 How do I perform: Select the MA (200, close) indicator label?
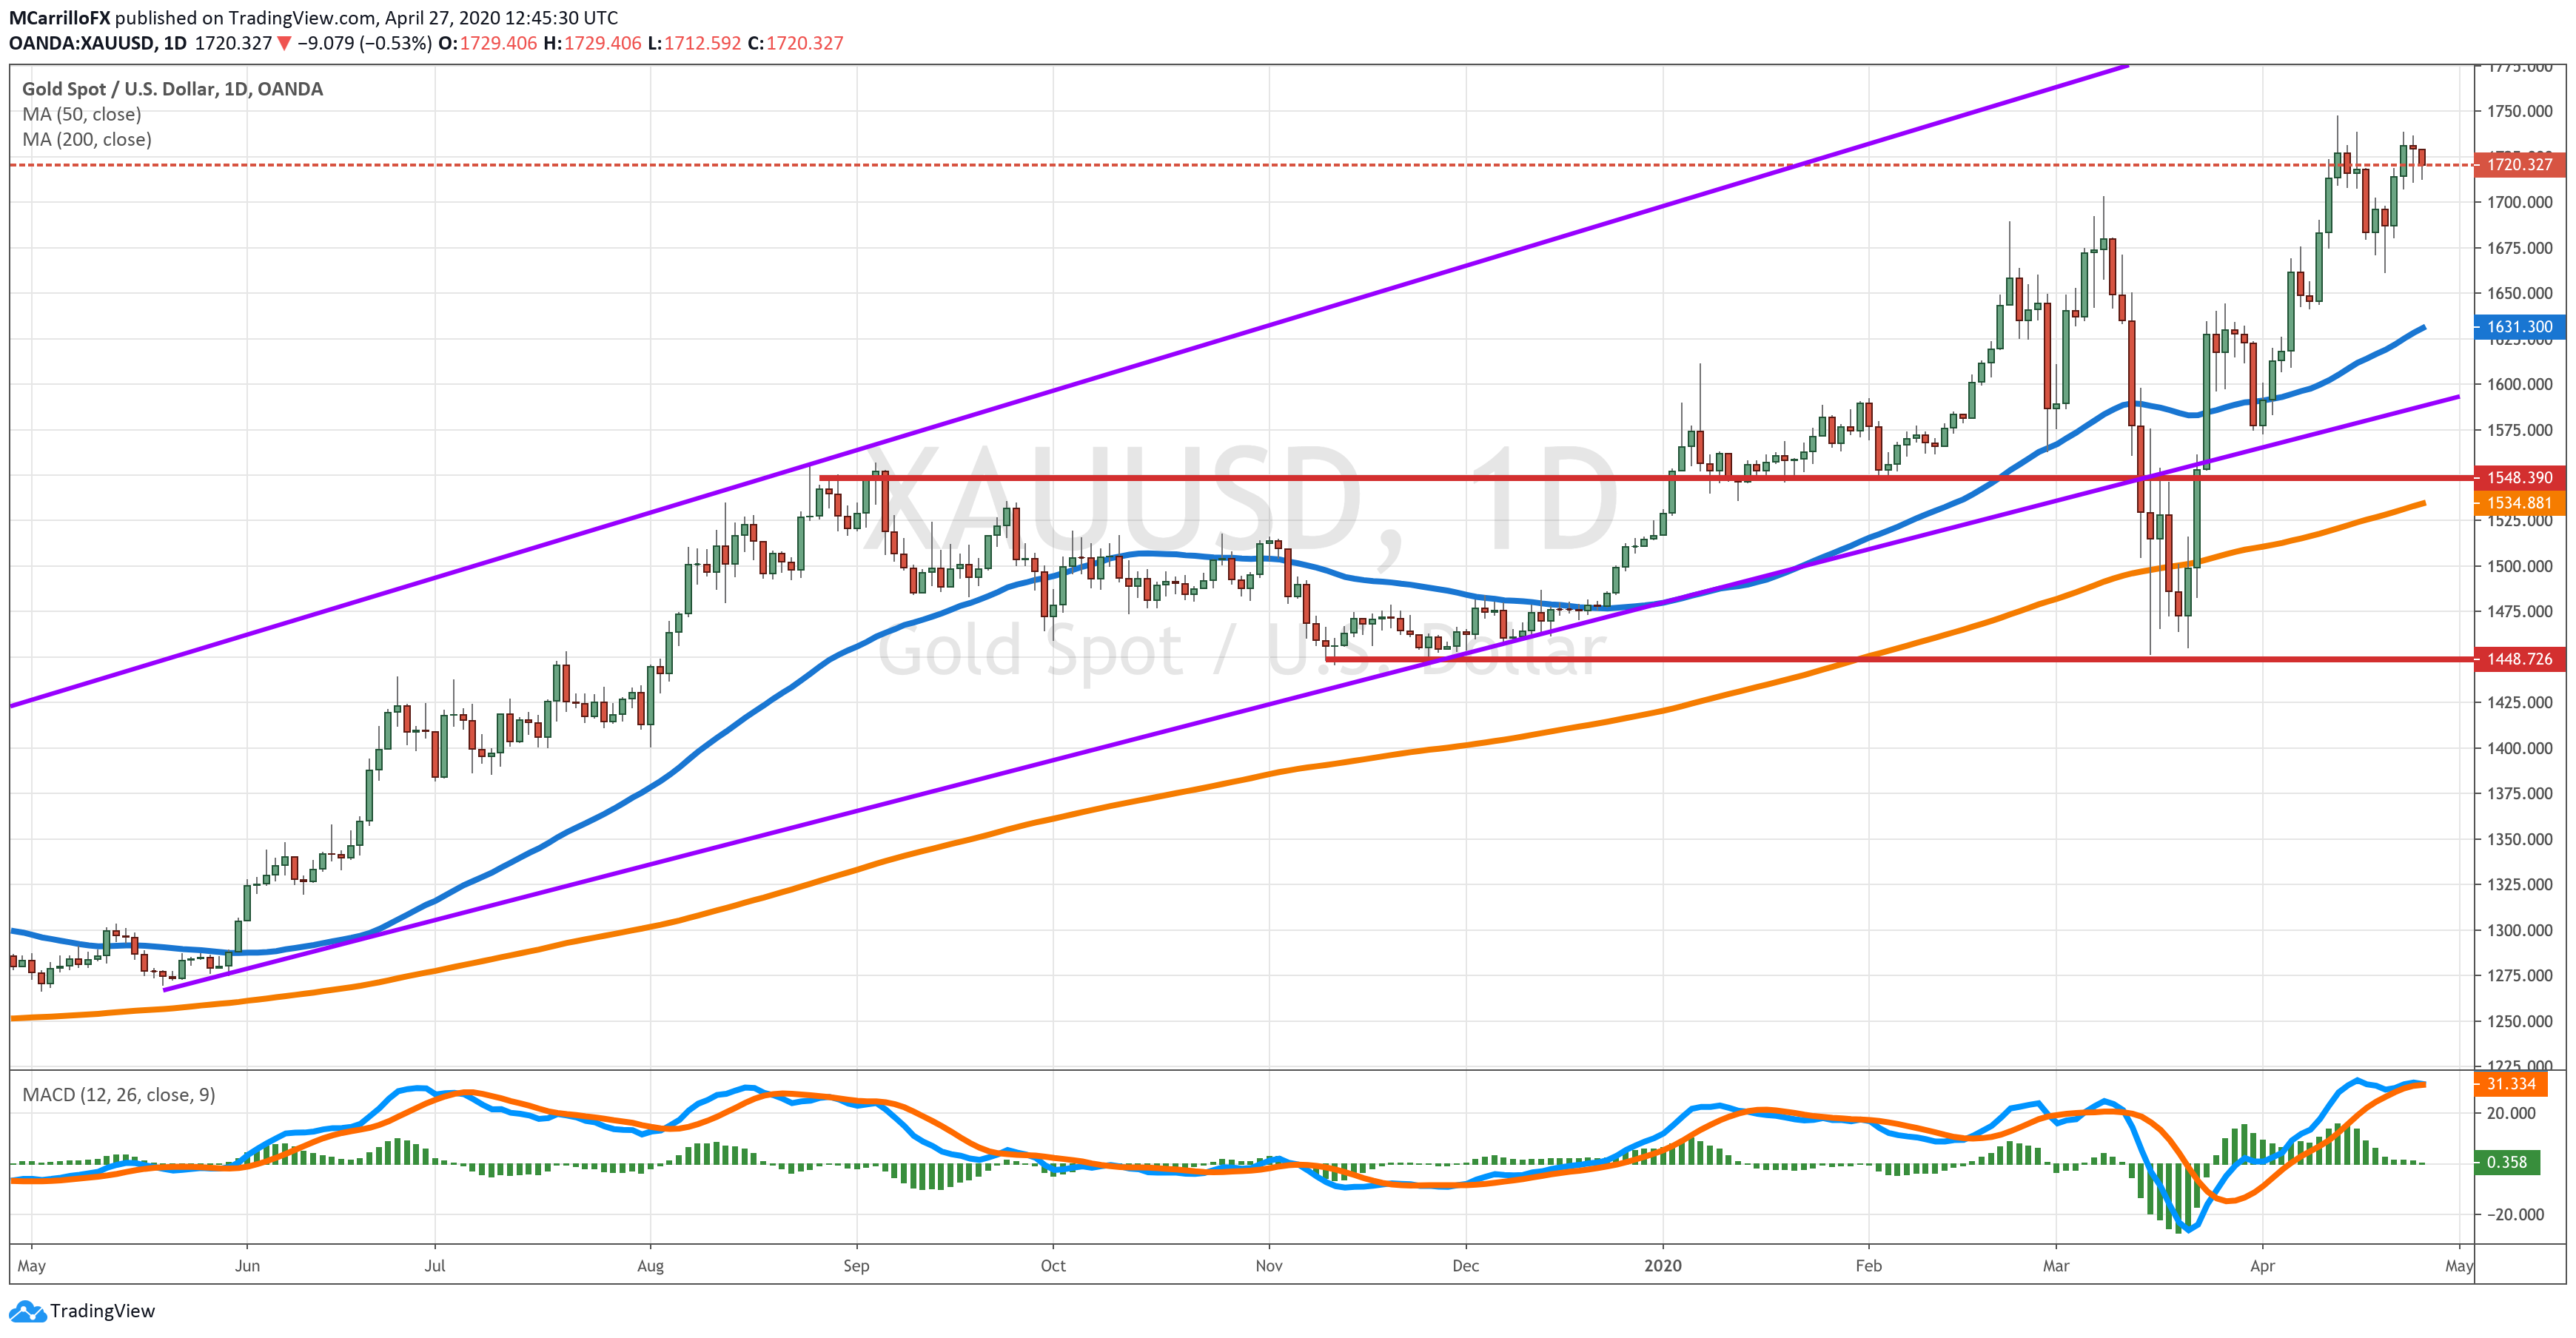click(87, 139)
